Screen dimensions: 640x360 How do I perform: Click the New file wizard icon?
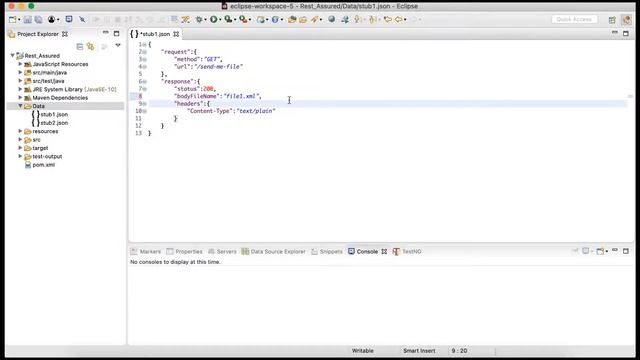[x=13, y=19]
